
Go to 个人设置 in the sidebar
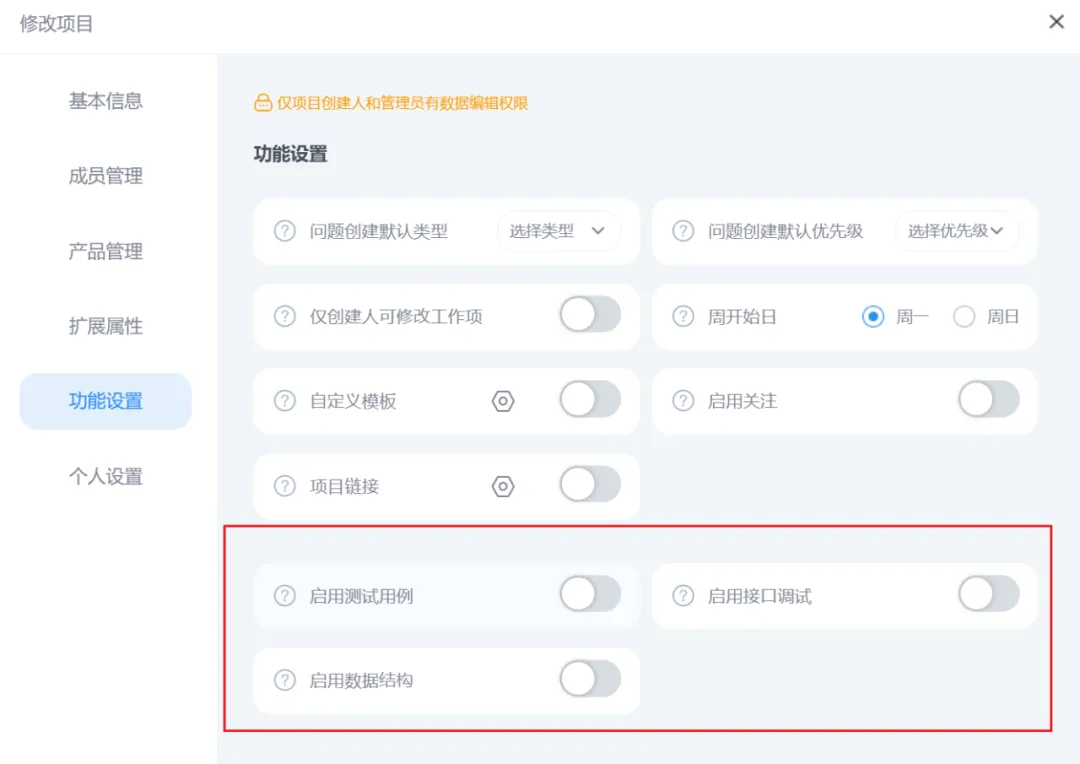(x=106, y=476)
